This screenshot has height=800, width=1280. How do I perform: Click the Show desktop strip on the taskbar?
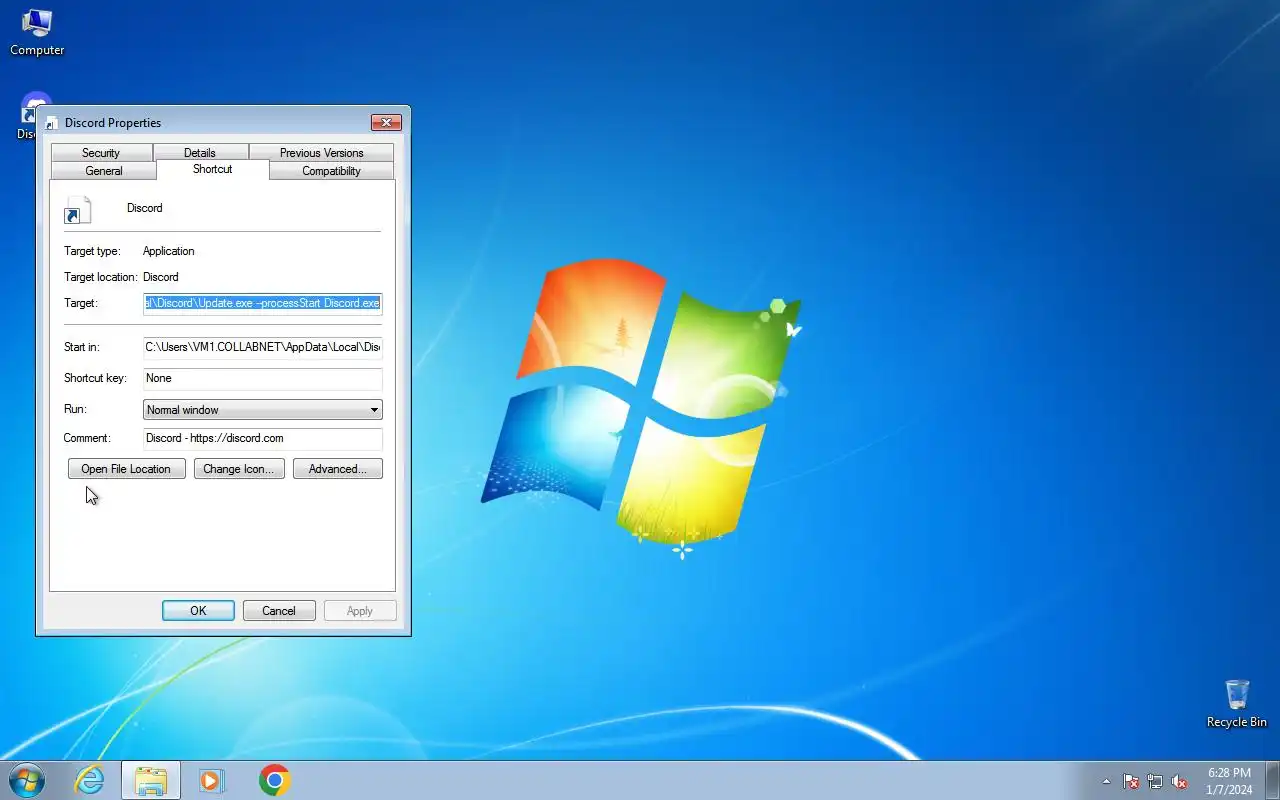coord(1272,780)
